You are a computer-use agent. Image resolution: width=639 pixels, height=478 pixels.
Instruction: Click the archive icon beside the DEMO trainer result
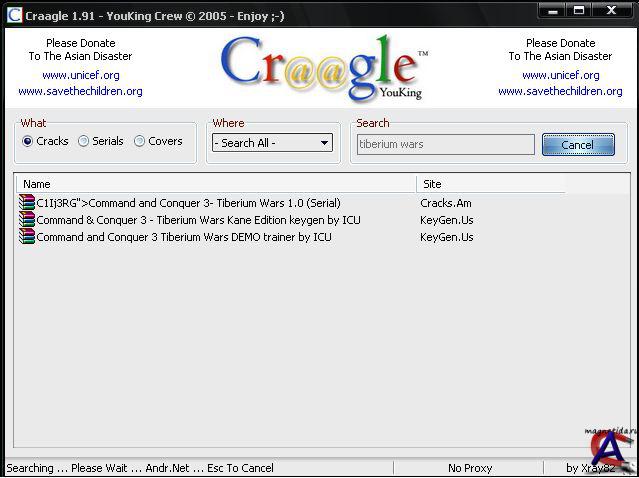pyautogui.click(x=27, y=237)
